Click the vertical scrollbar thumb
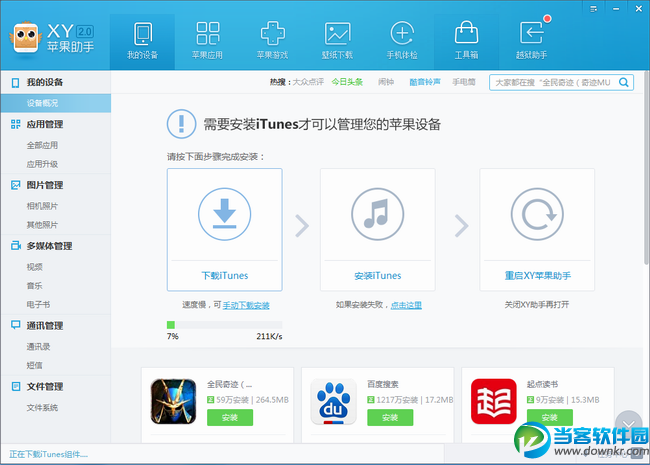The width and height of the screenshot is (650, 465). click(x=646, y=167)
